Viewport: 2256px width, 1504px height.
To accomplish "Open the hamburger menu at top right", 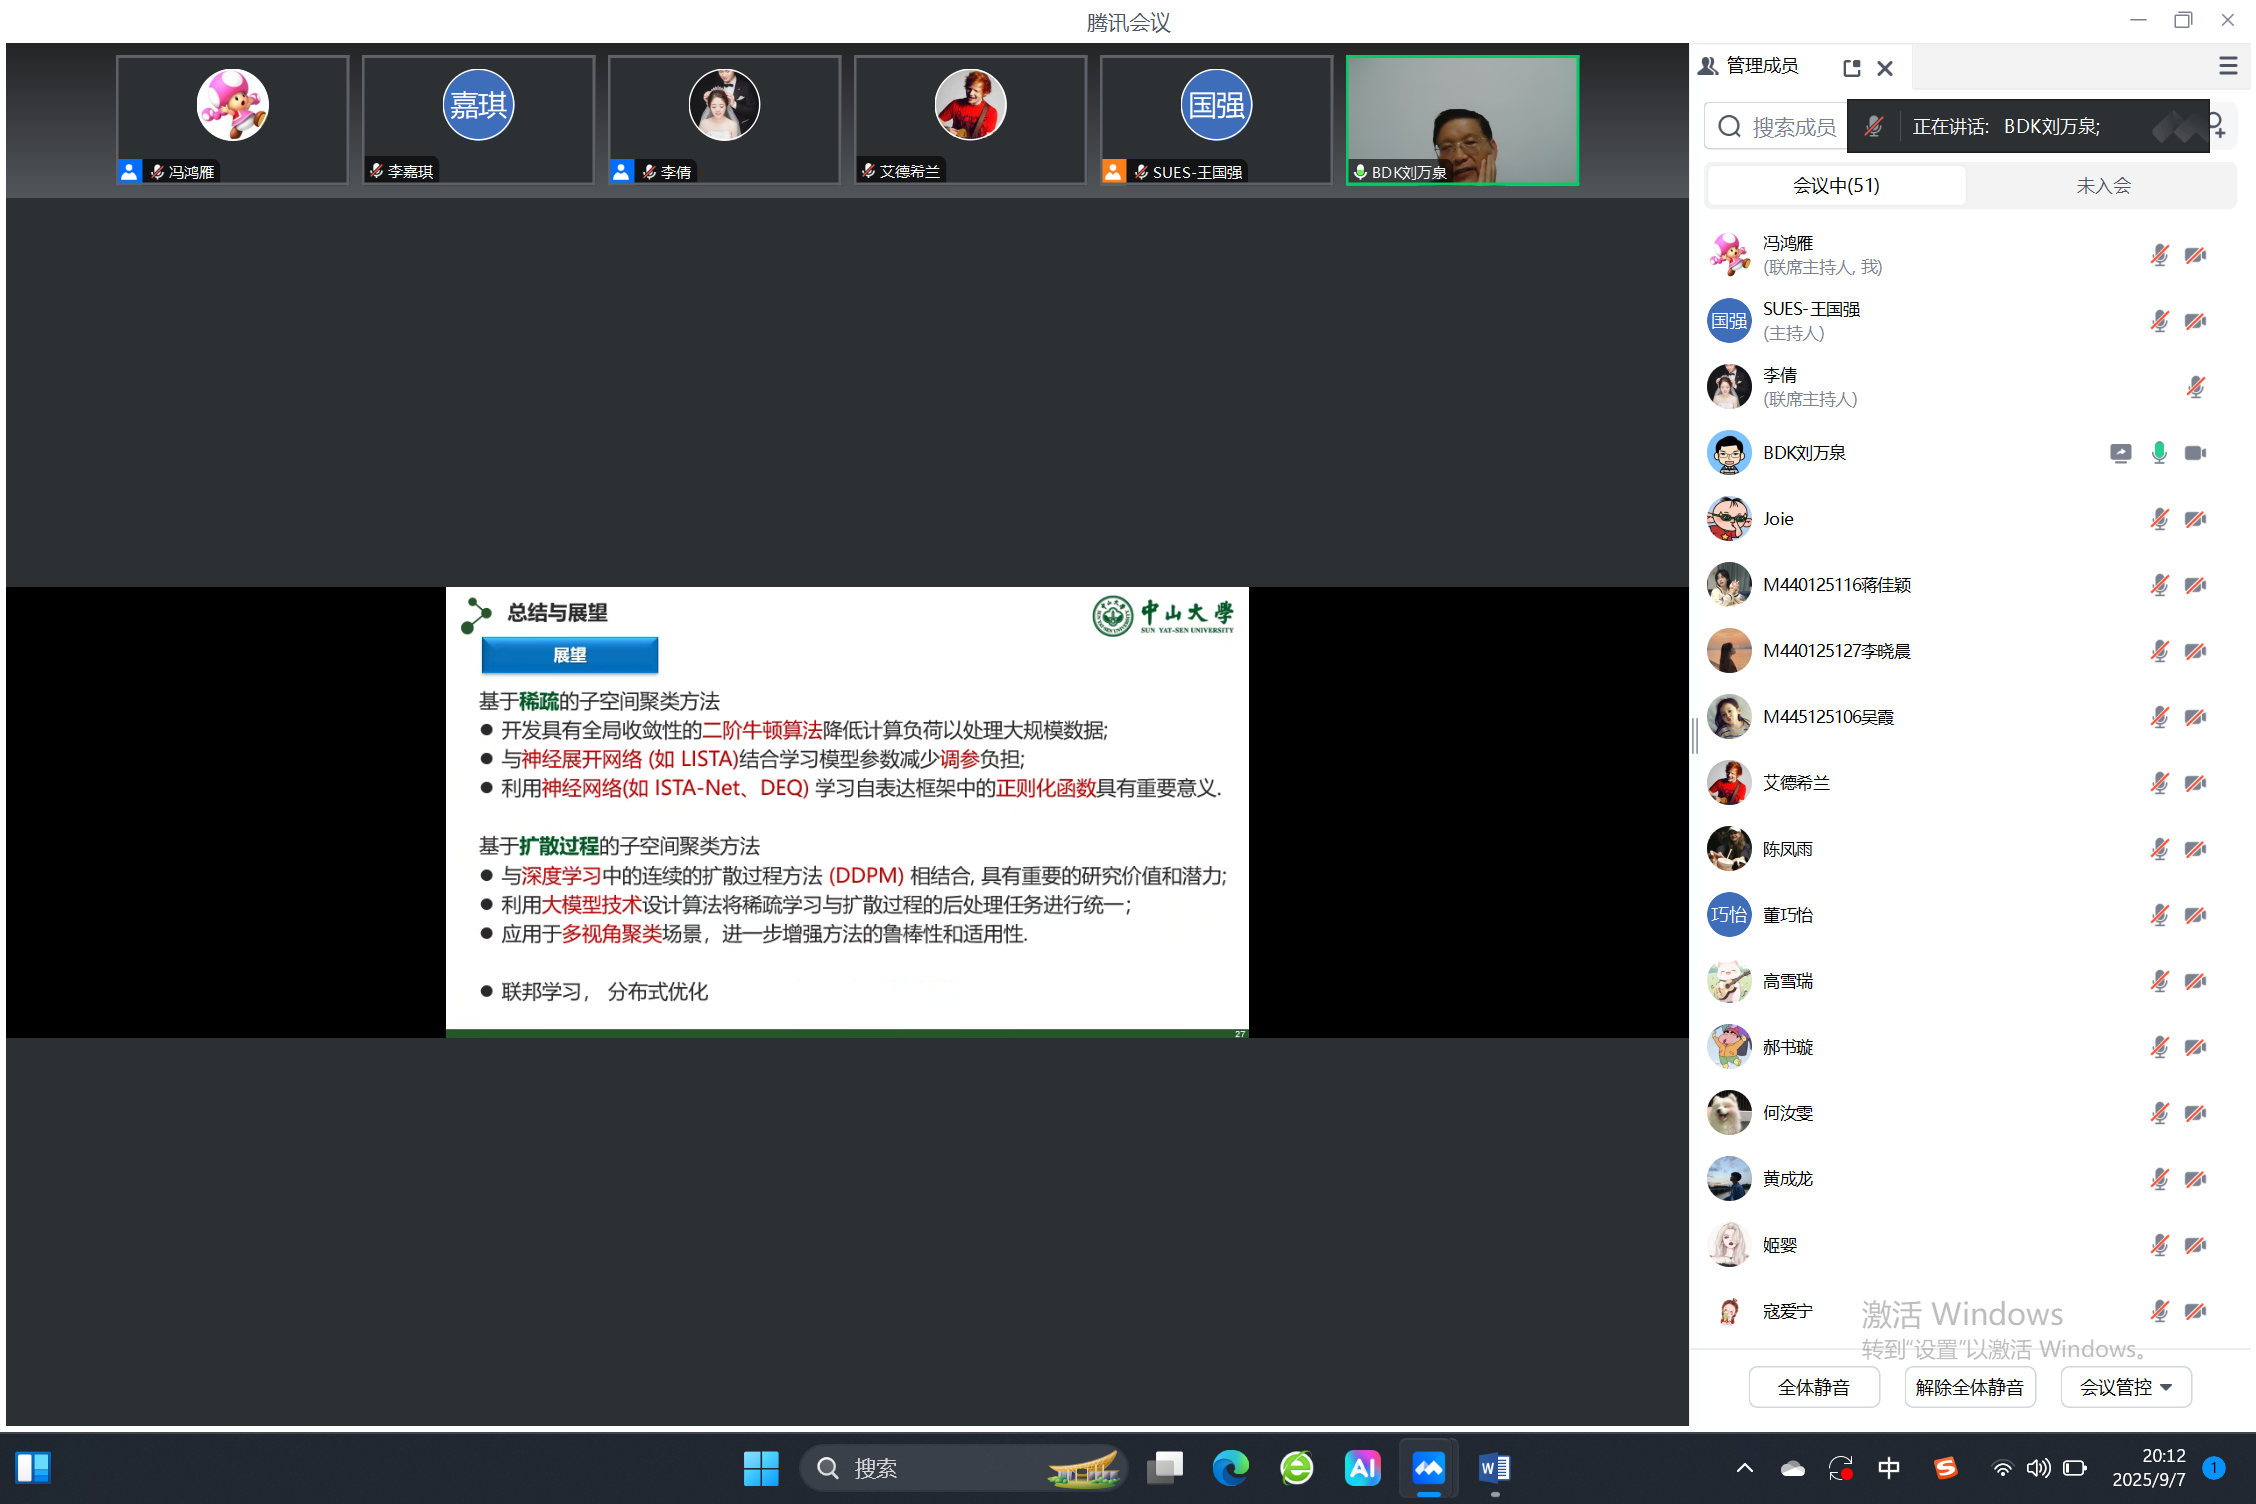I will click(2228, 66).
